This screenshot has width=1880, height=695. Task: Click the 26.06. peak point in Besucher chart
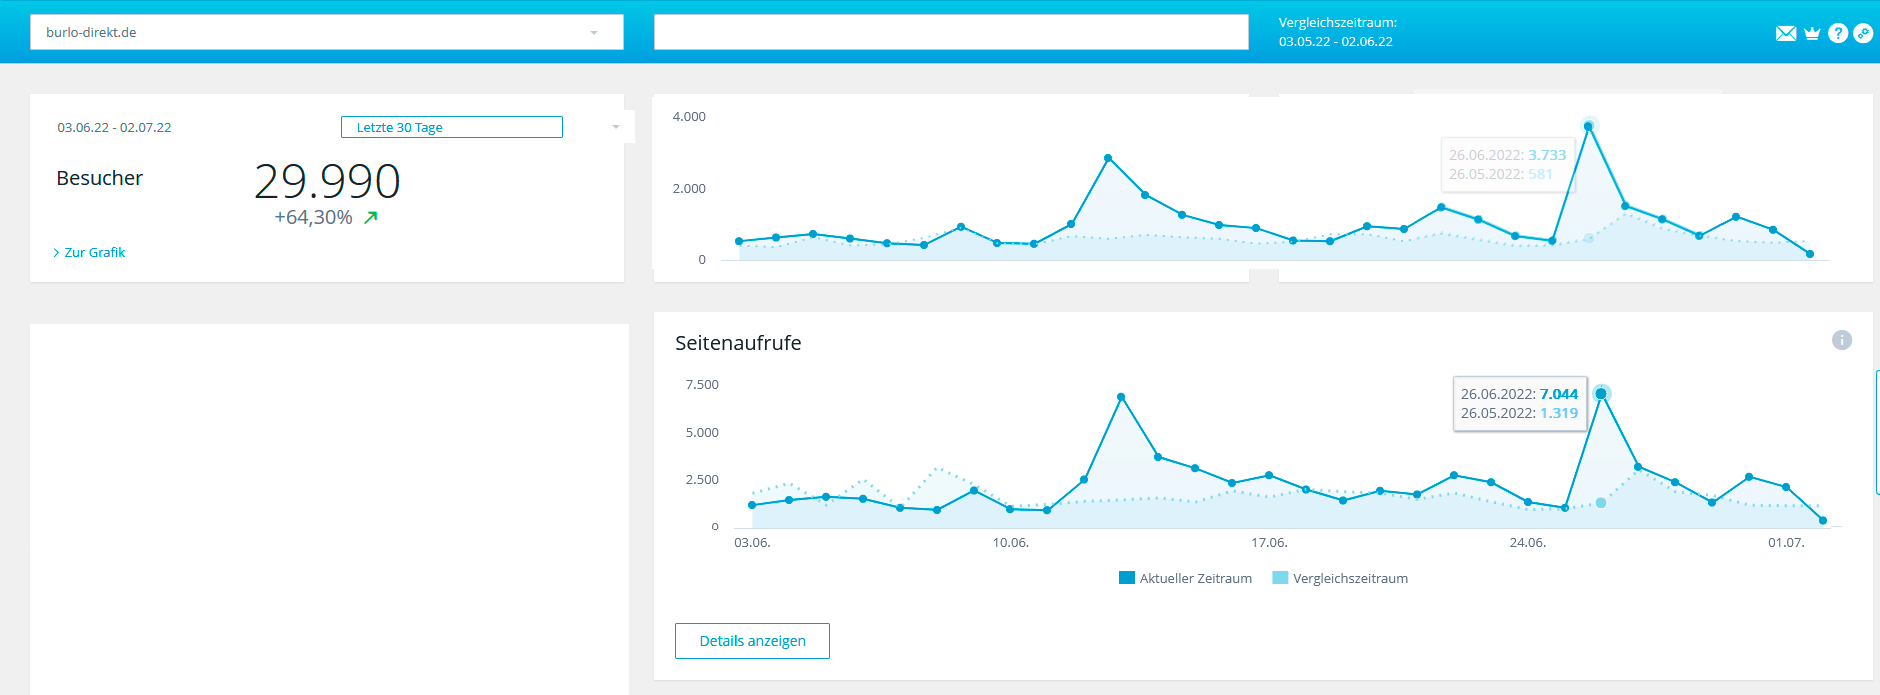pos(1588,126)
